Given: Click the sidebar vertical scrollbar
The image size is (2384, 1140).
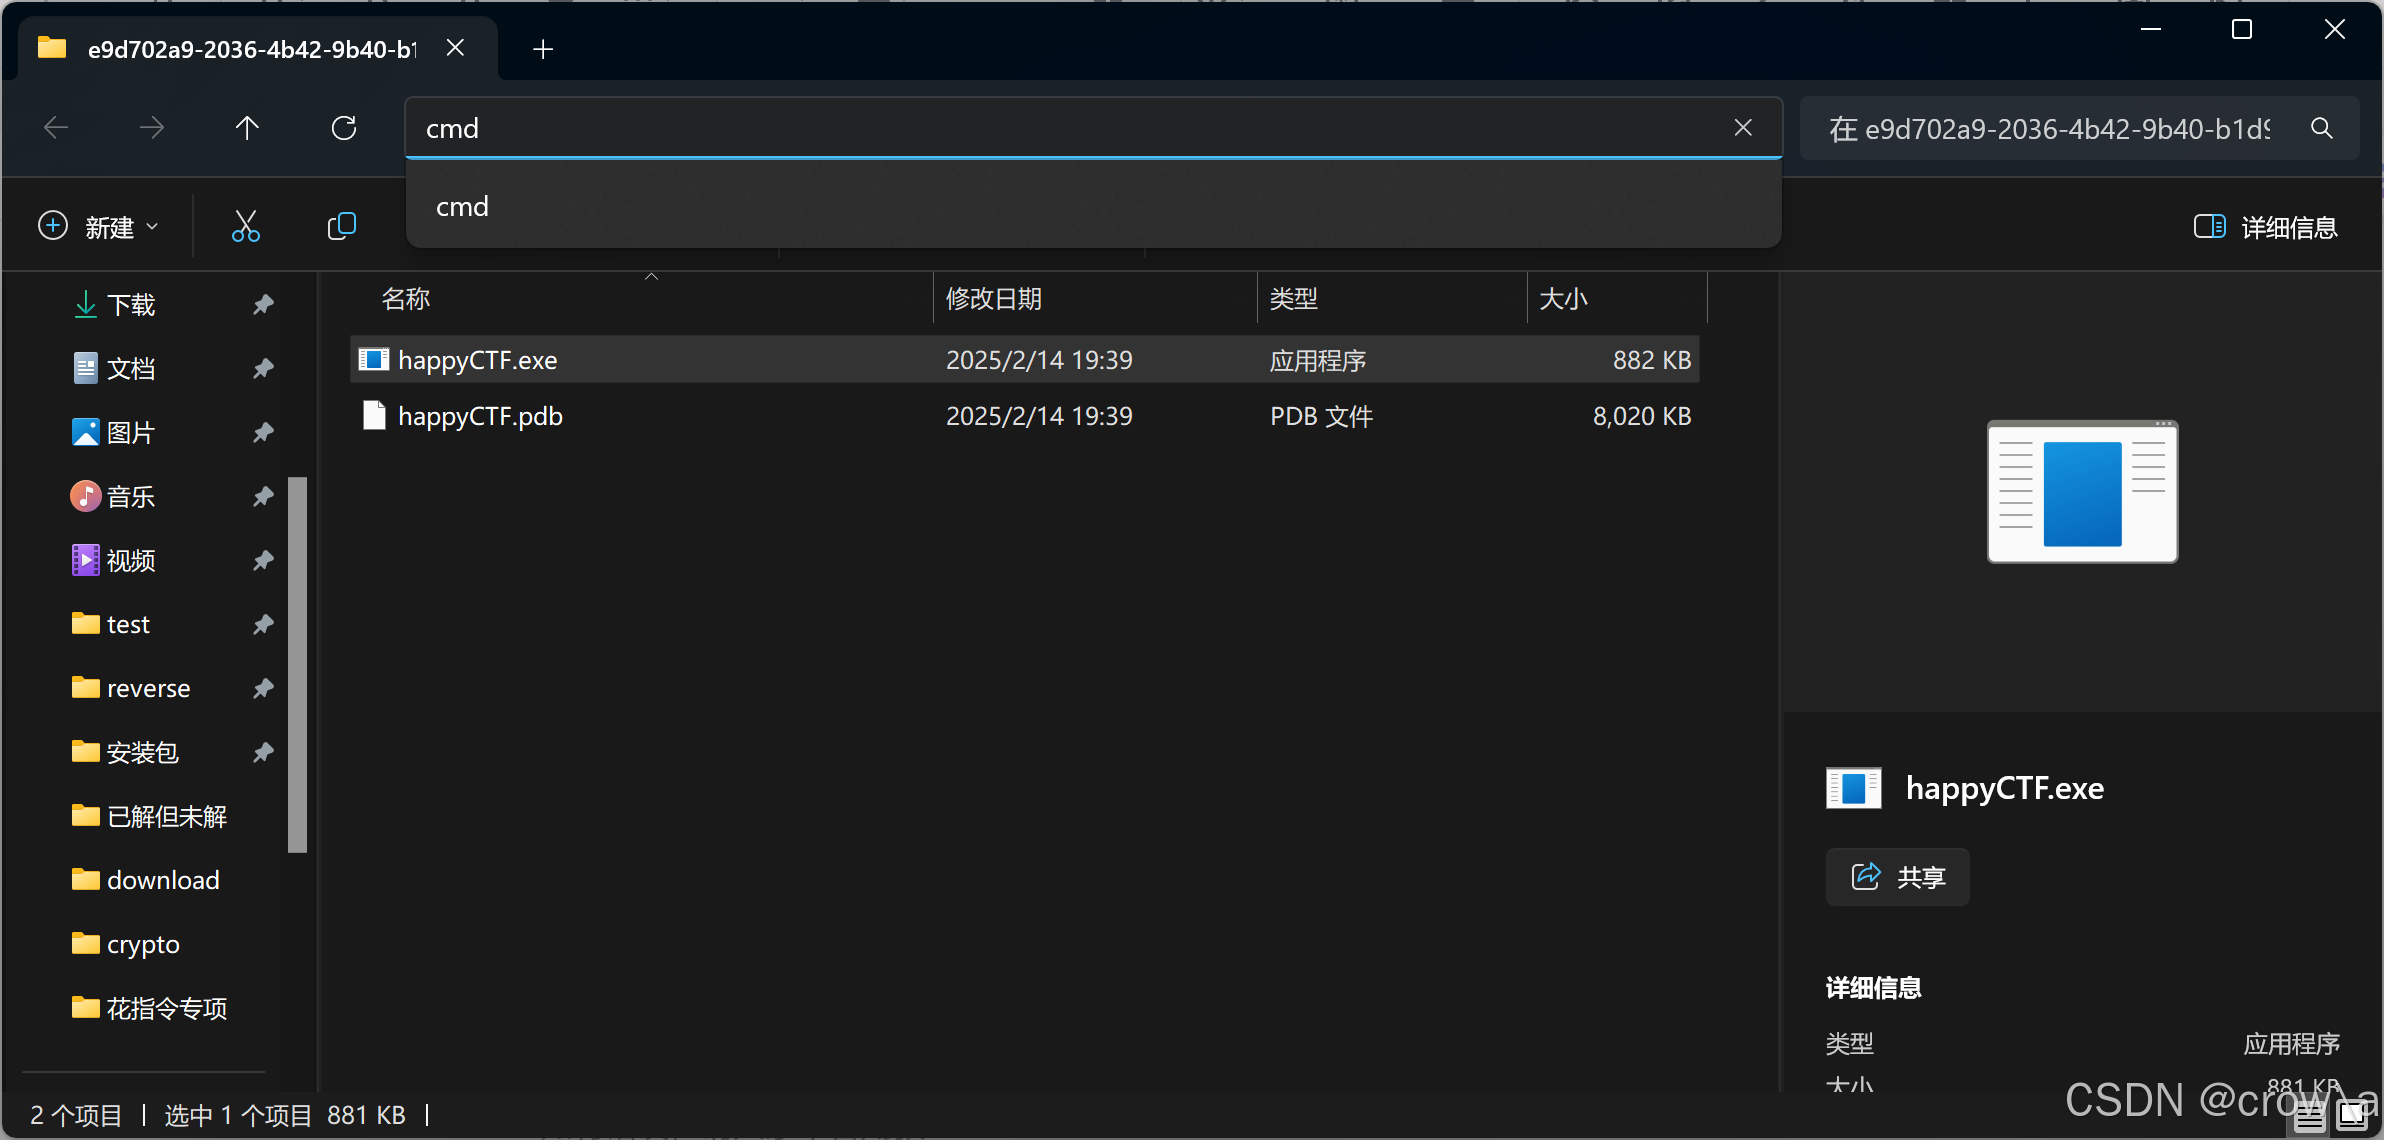Looking at the screenshot, I should tap(297, 664).
